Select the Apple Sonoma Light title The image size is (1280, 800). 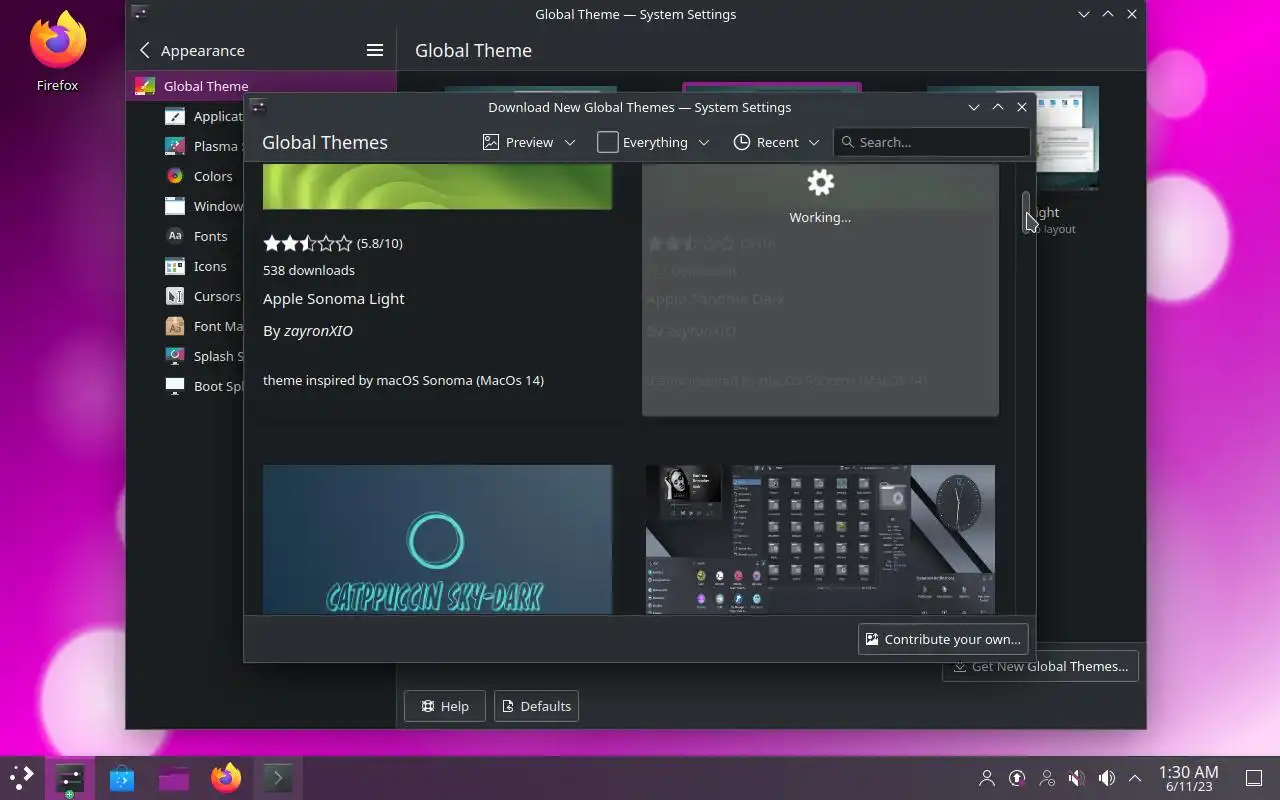point(334,298)
